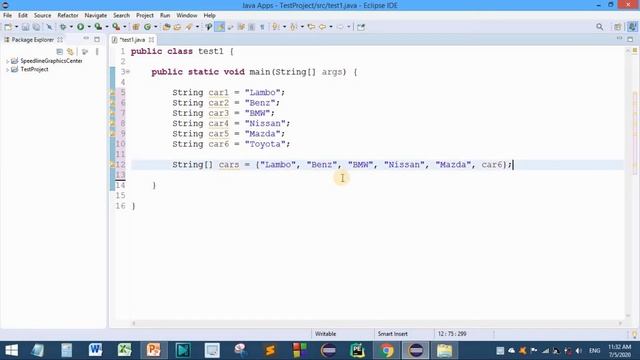Click the Debug bug icon
The height and width of the screenshot is (360, 640).
tap(63, 27)
